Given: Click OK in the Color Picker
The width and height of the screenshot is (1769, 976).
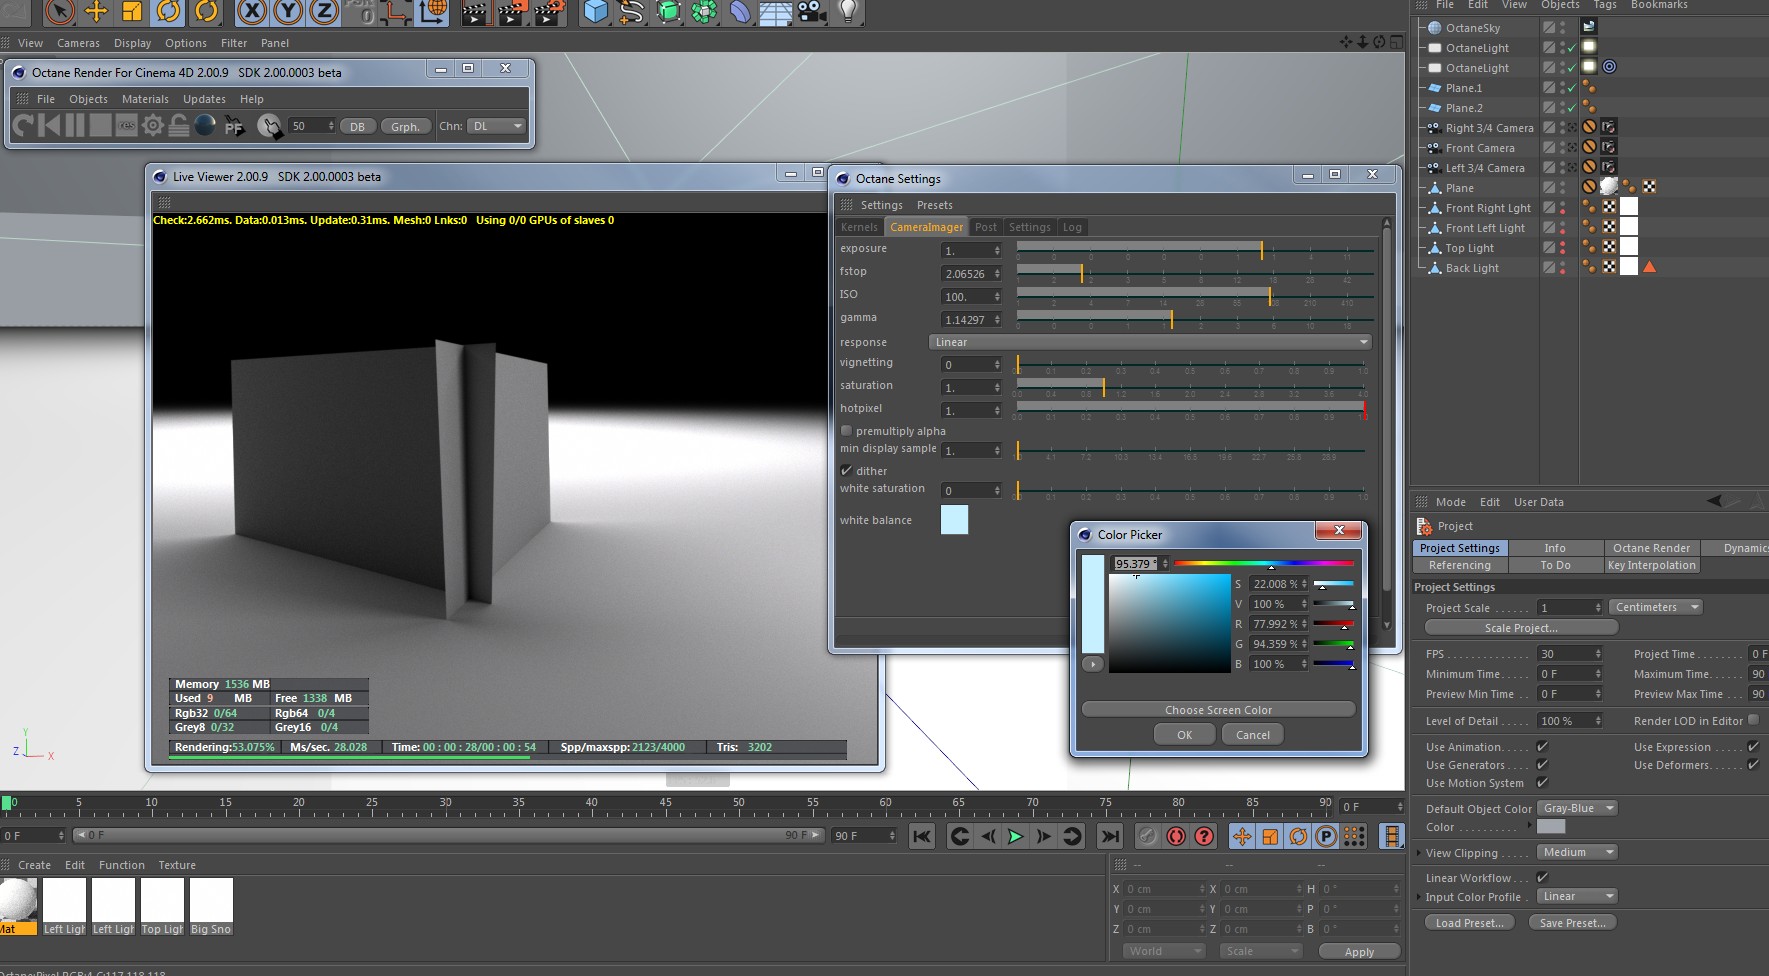Looking at the screenshot, I should [1184, 735].
